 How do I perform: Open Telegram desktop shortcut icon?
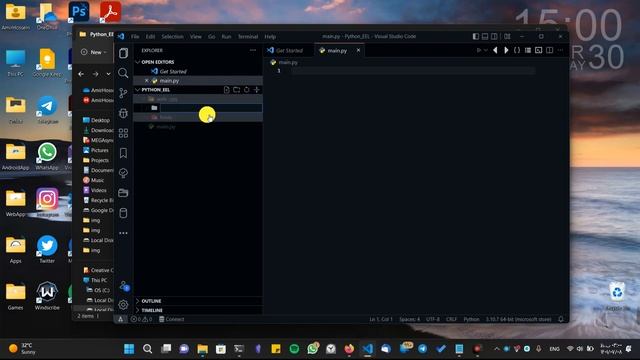(47, 110)
